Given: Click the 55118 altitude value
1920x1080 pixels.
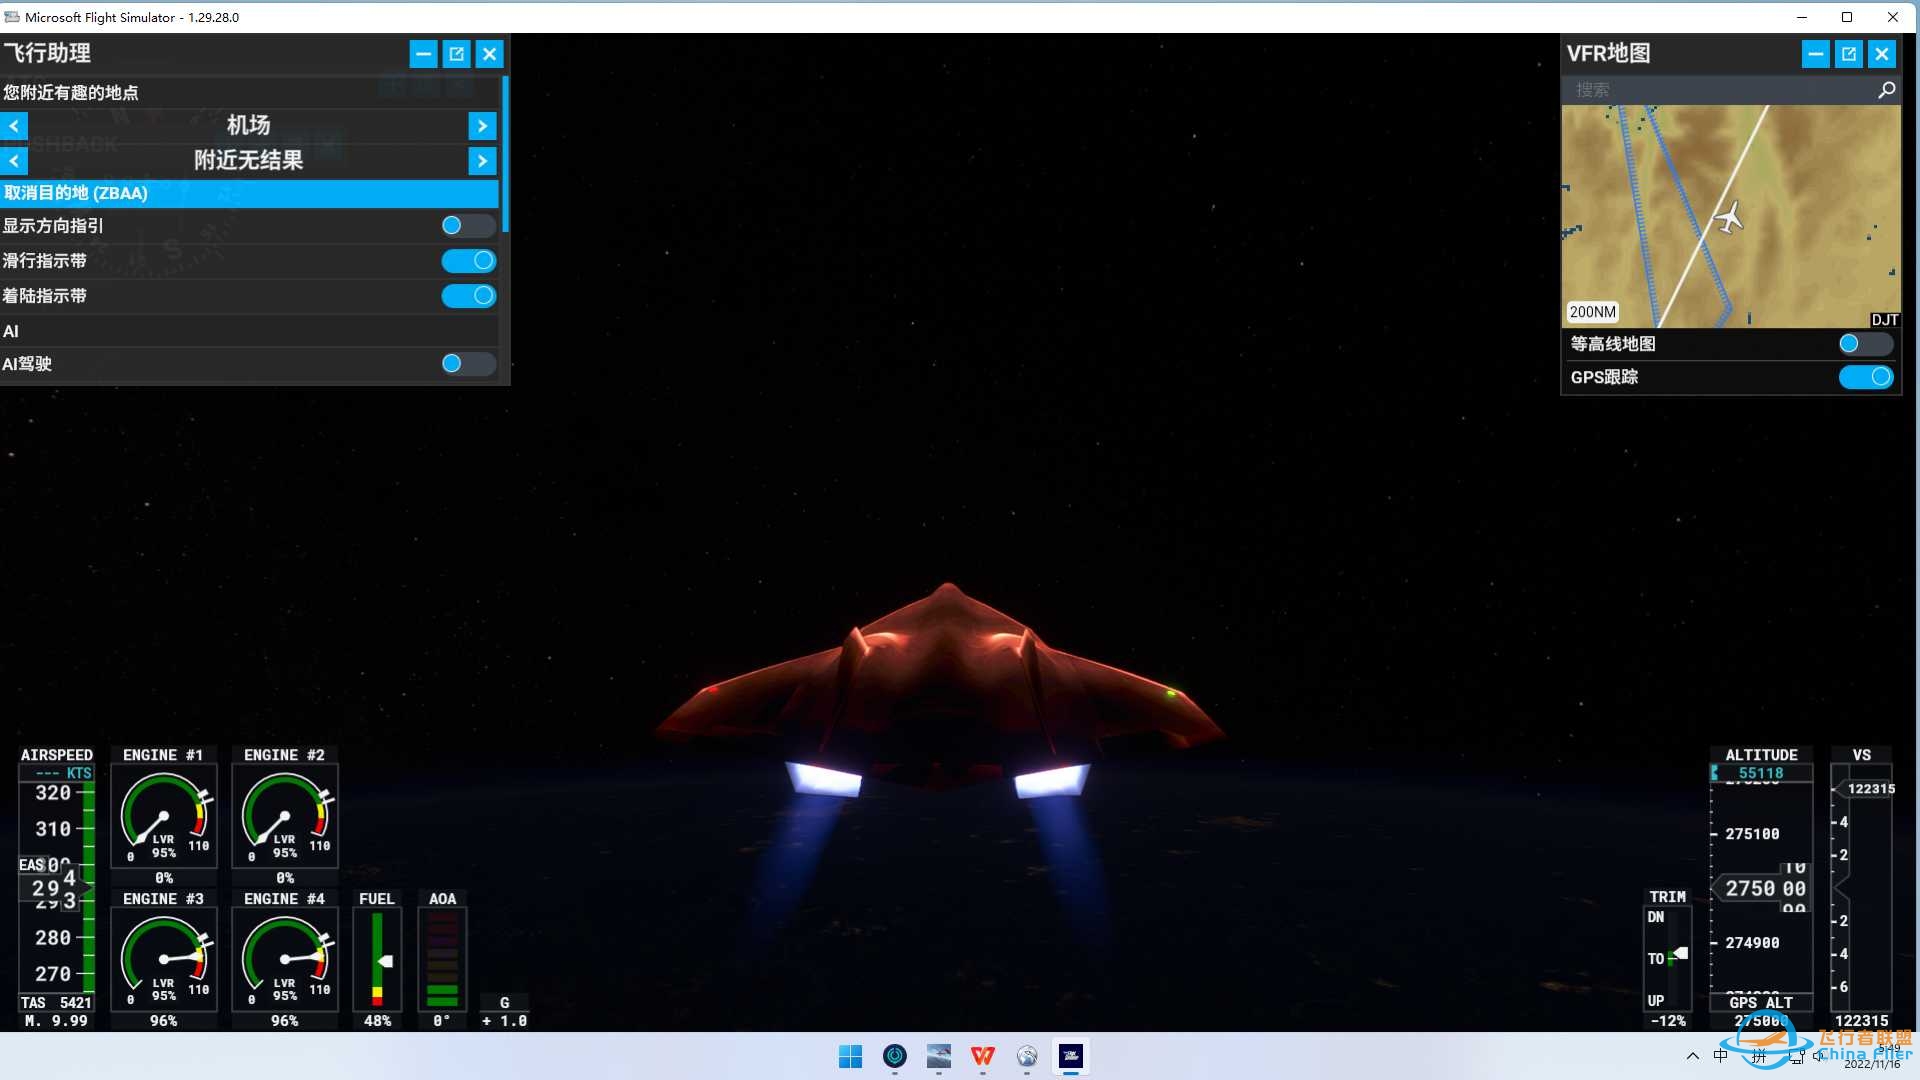Looking at the screenshot, I should [1761, 773].
